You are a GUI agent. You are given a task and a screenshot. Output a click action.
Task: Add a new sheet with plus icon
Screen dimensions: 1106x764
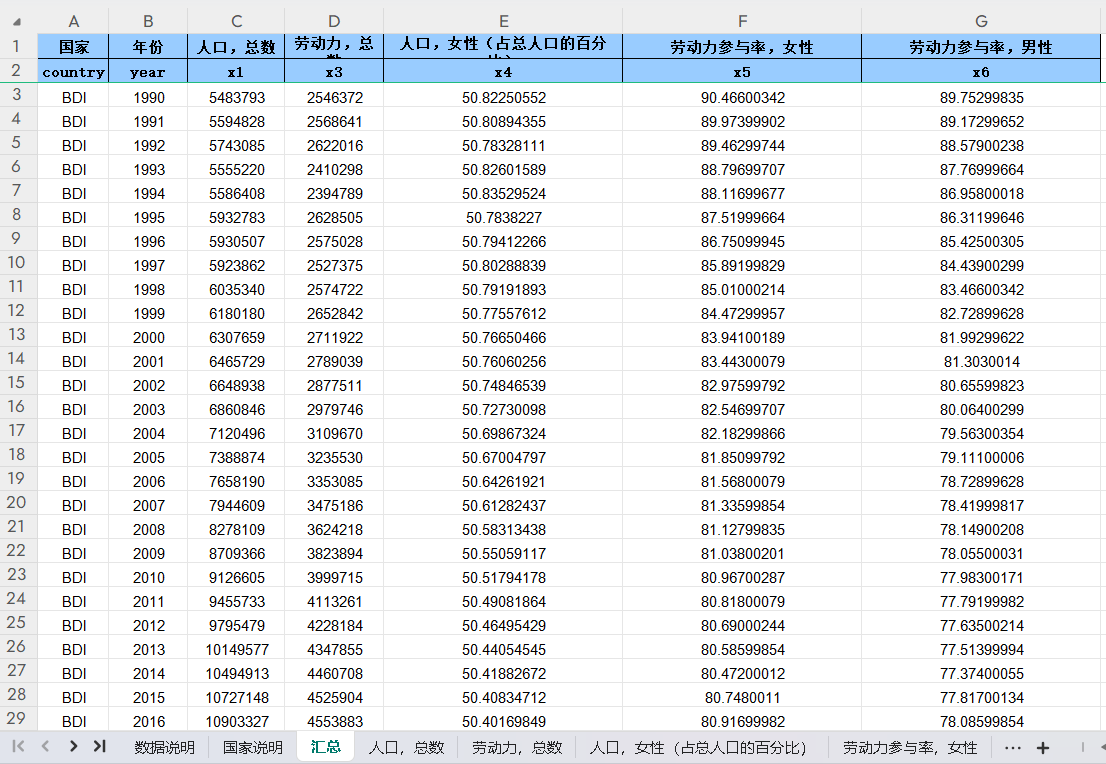pyautogui.click(x=1043, y=748)
